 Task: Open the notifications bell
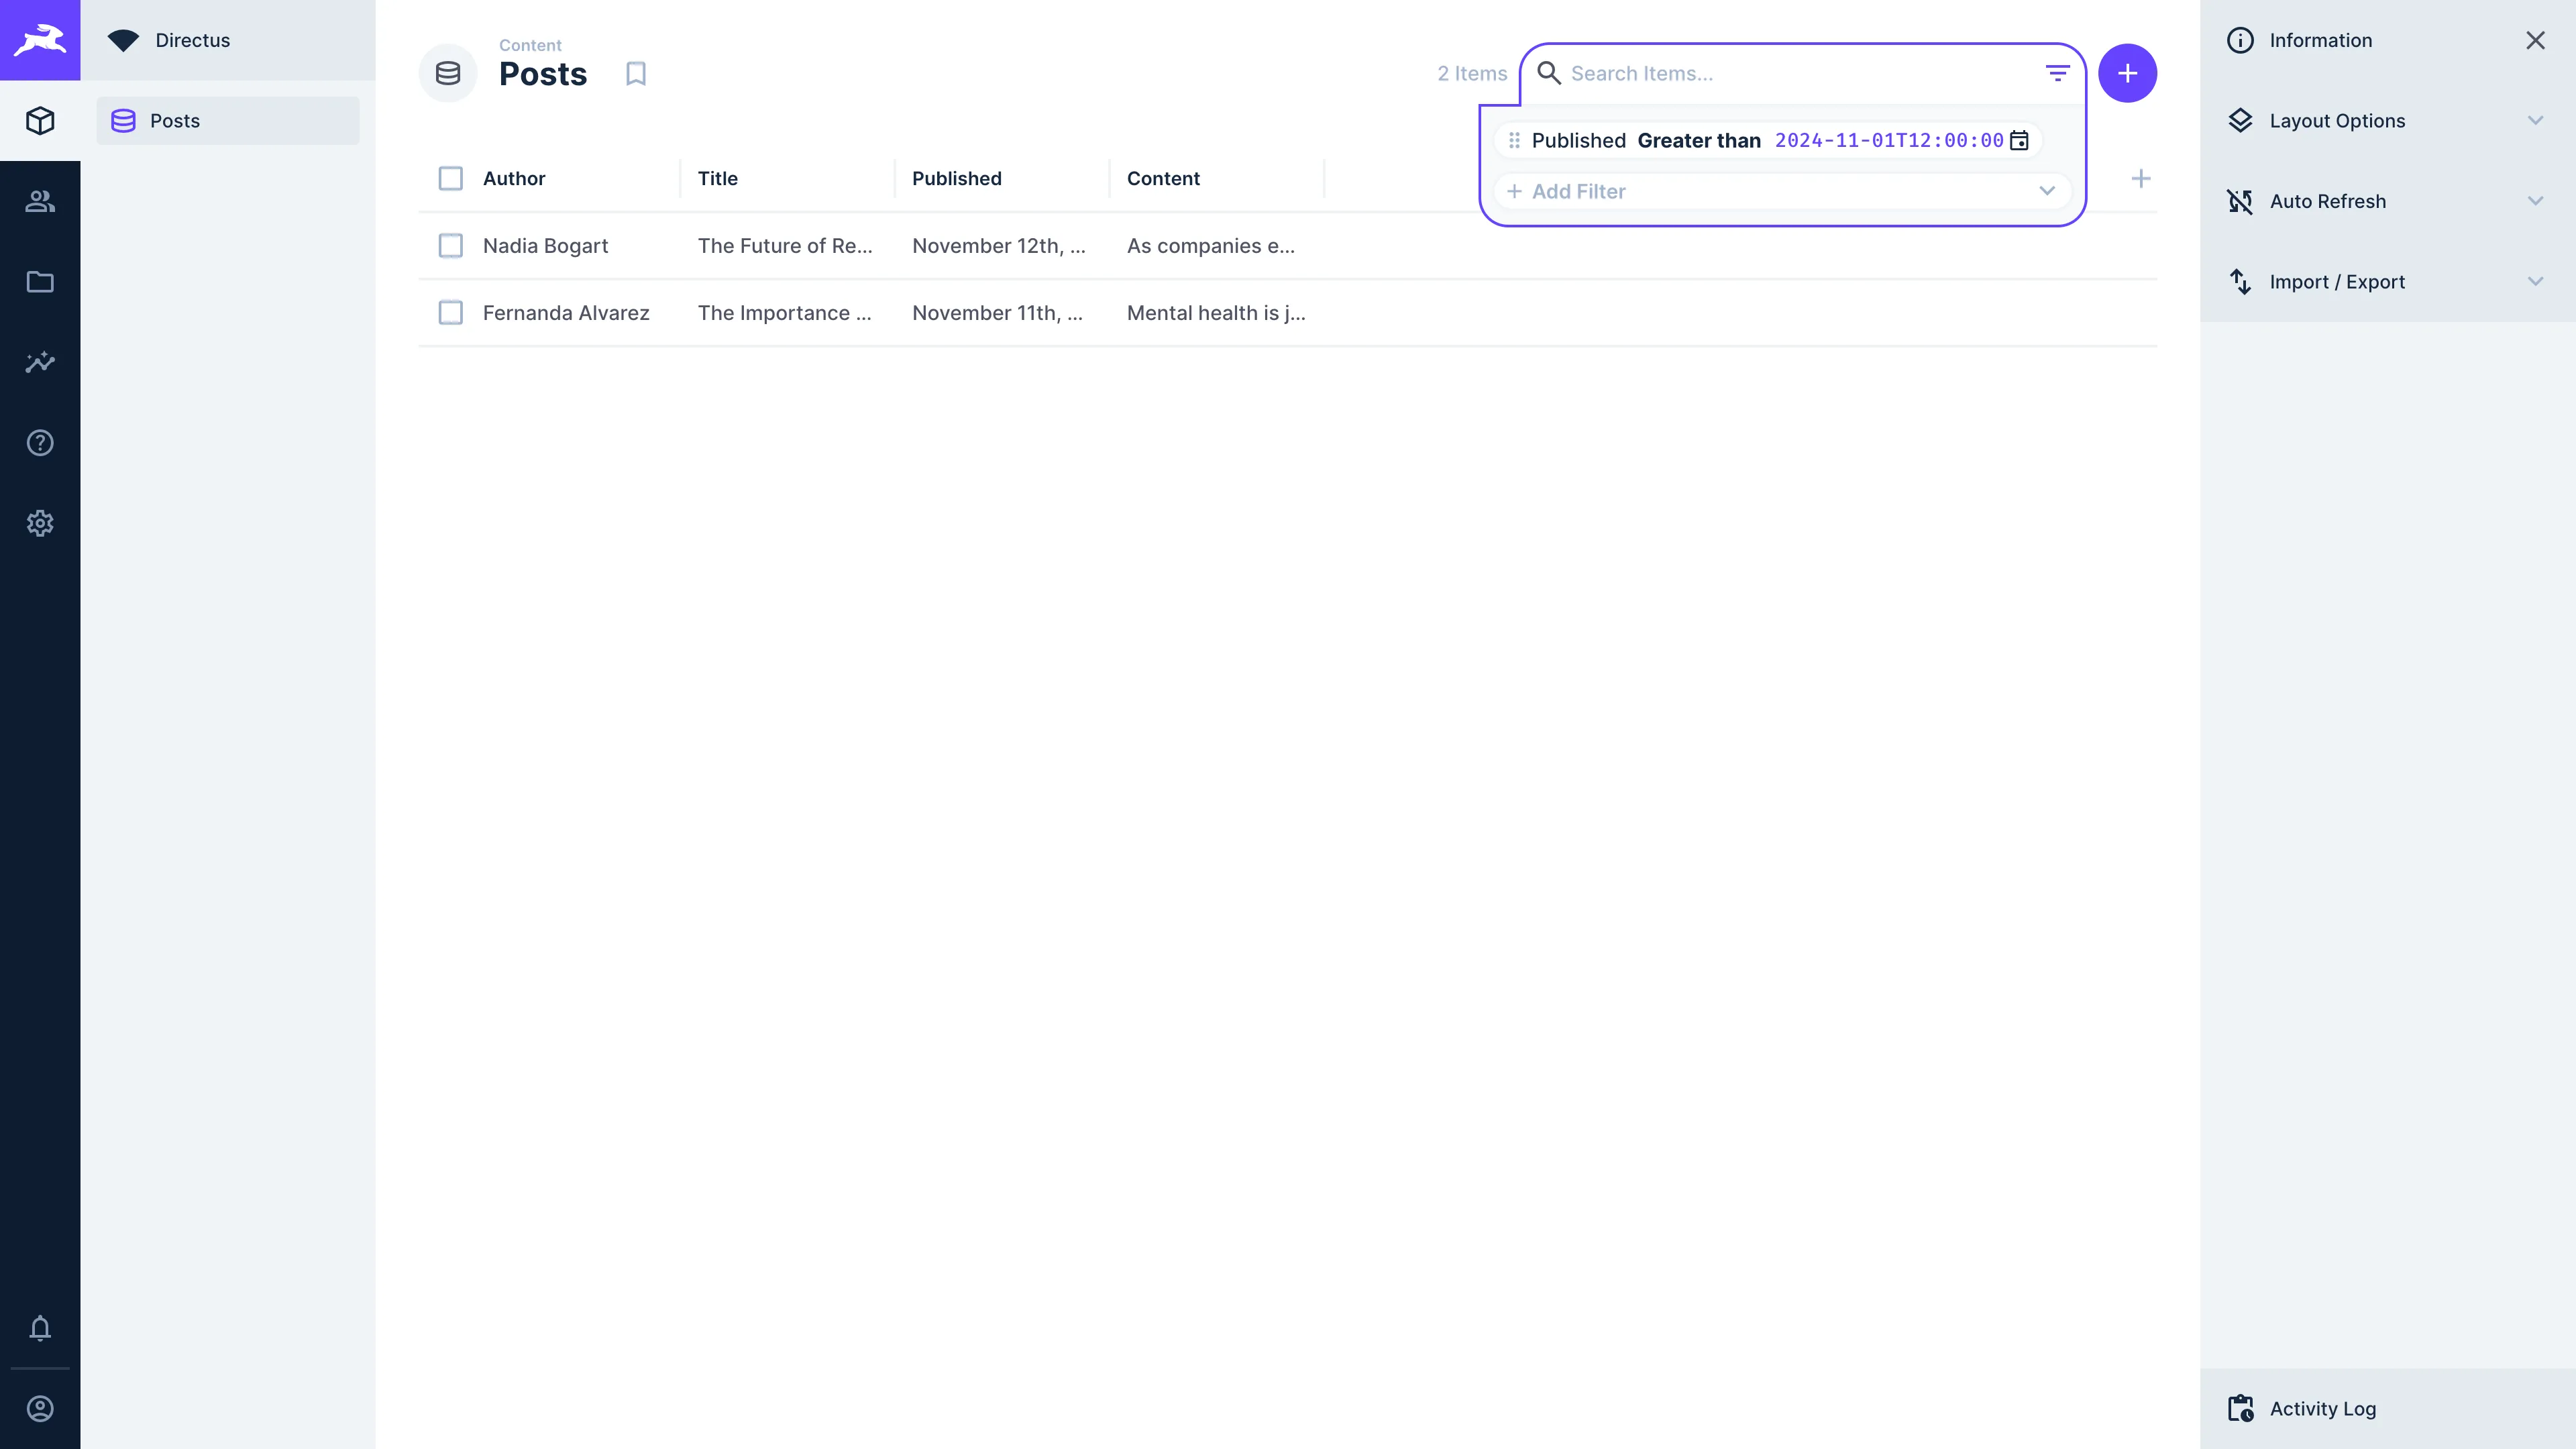tap(40, 1329)
